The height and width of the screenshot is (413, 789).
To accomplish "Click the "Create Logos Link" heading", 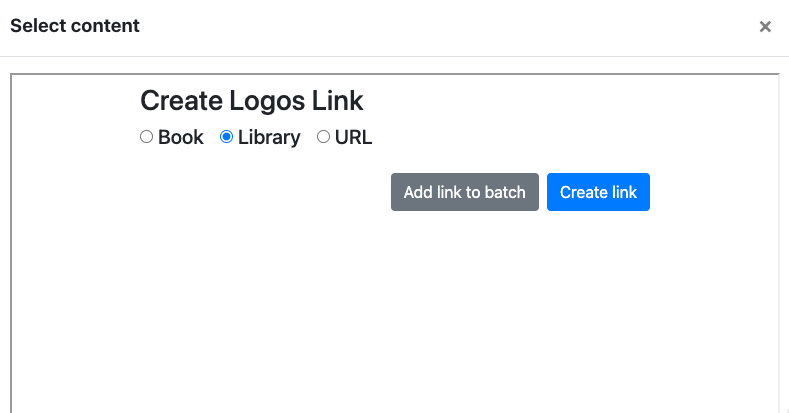I will pos(252,101).
